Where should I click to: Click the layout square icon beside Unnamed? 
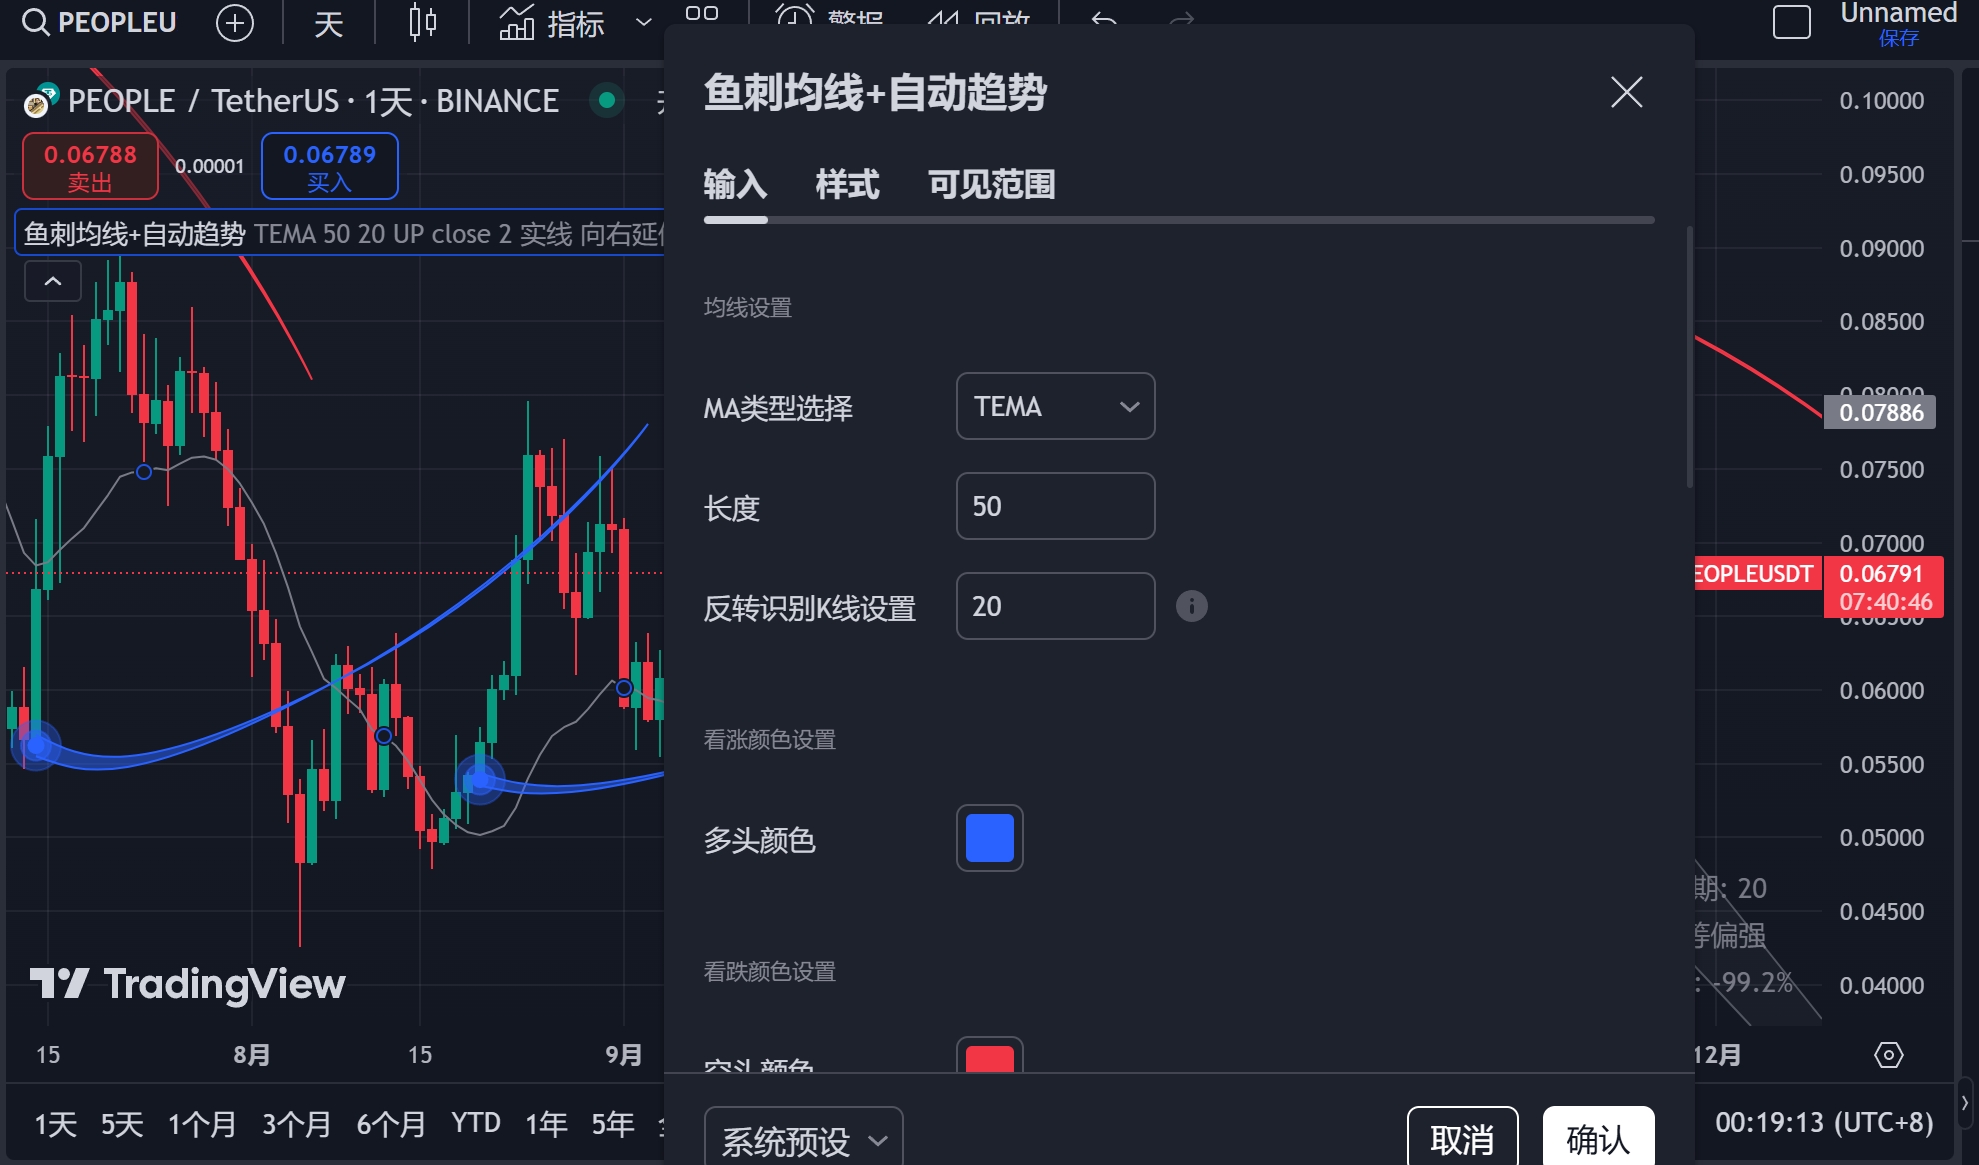(x=1791, y=22)
